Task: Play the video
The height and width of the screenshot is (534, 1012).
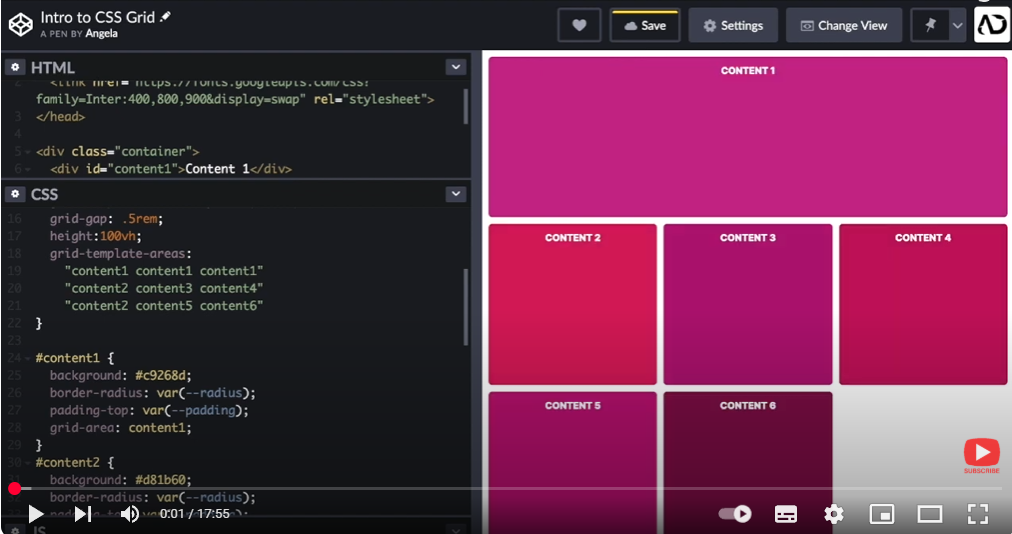Action: pyautogui.click(x=35, y=514)
